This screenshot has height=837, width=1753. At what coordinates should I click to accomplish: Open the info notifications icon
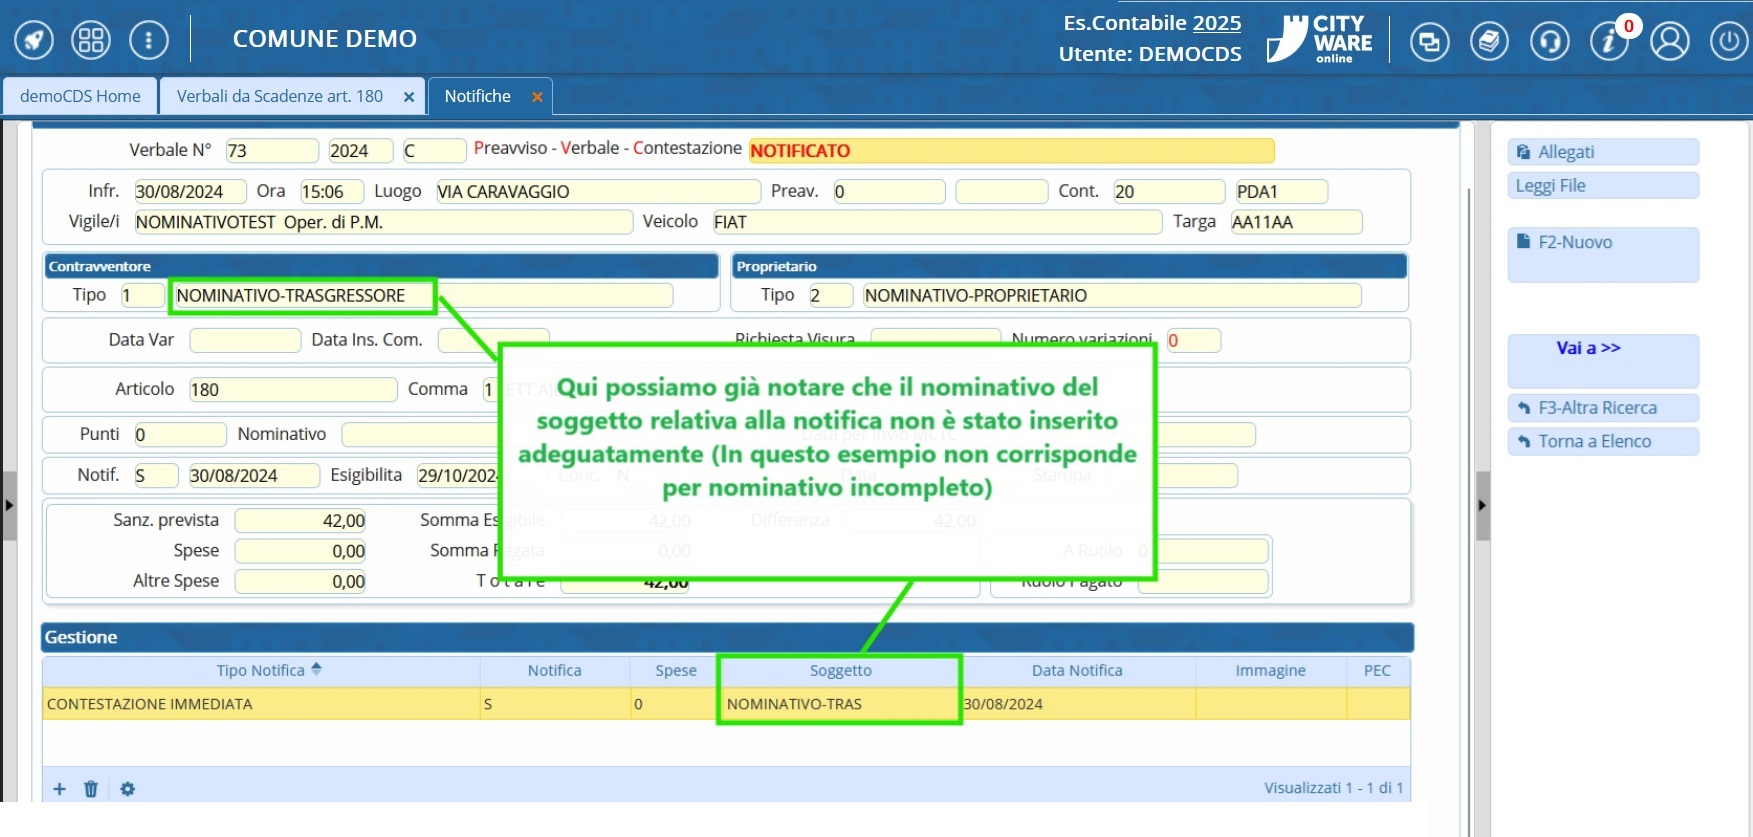tap(1609, 42)
